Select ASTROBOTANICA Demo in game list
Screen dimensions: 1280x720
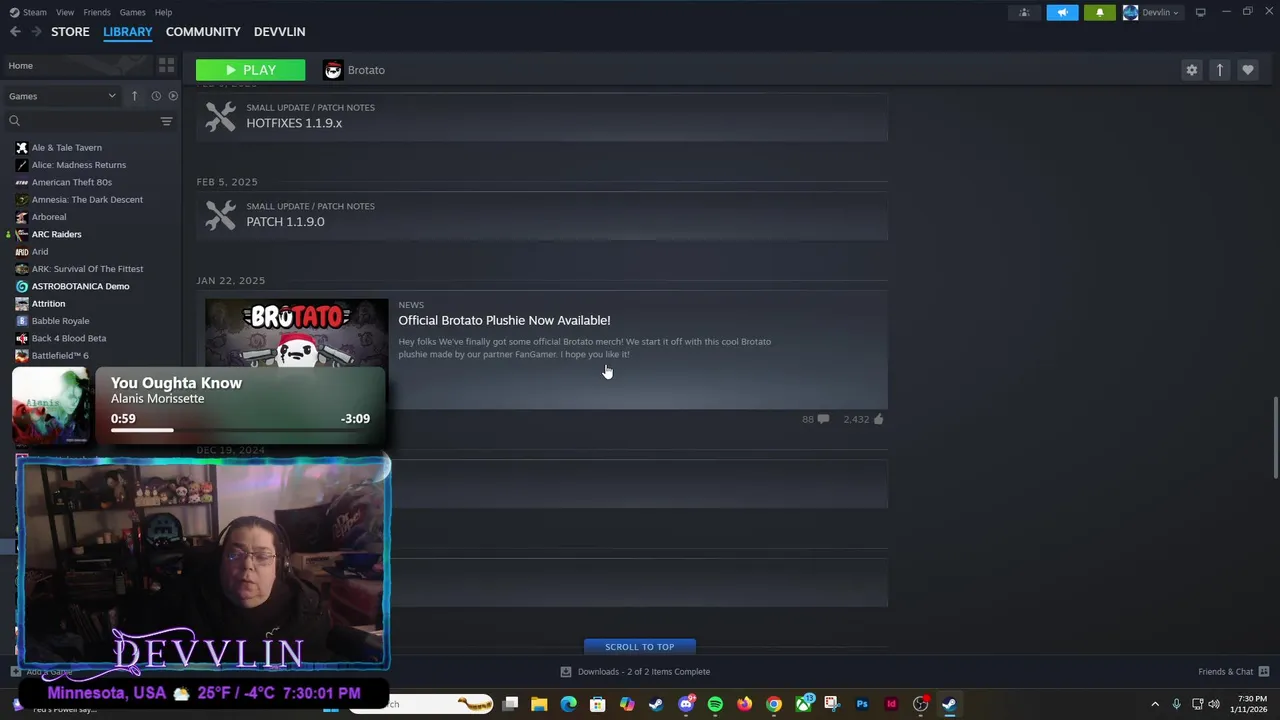pyautogui.click(x=80, y=286)
